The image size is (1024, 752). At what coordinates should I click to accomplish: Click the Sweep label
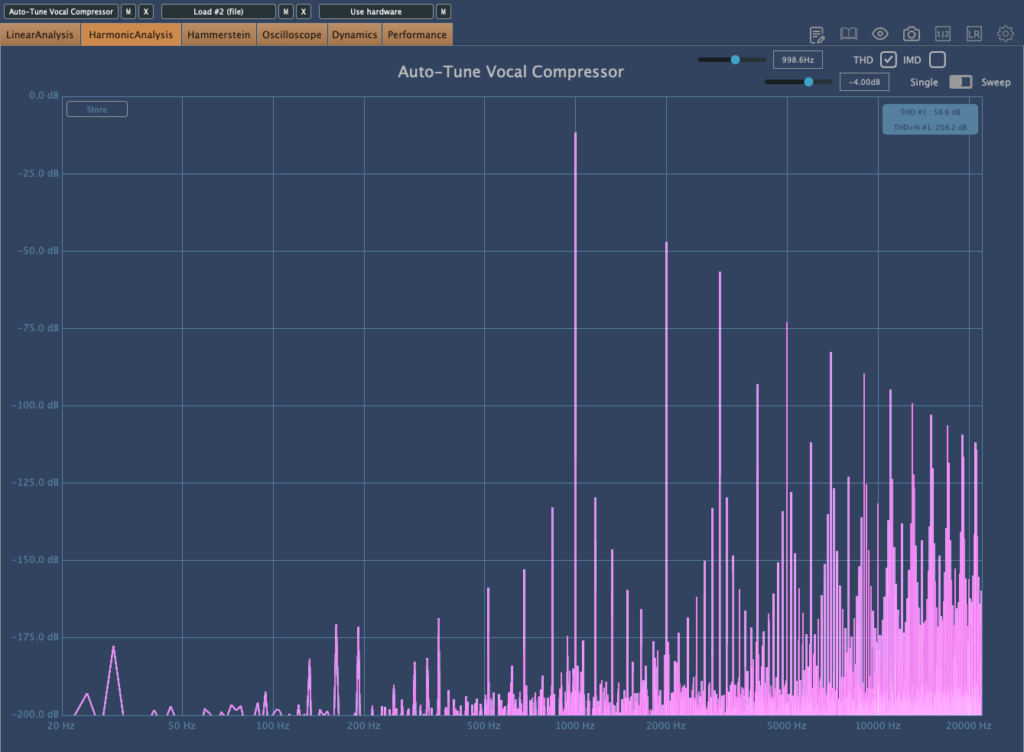[995, 82]
